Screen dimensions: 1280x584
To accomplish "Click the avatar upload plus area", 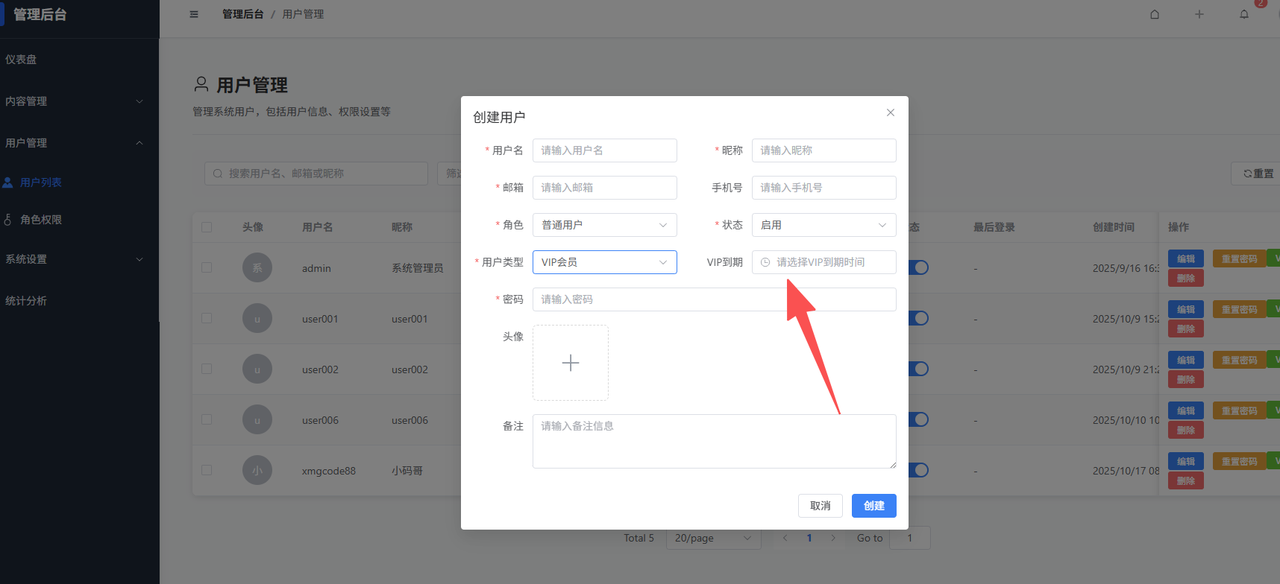I will click(570, 363).
